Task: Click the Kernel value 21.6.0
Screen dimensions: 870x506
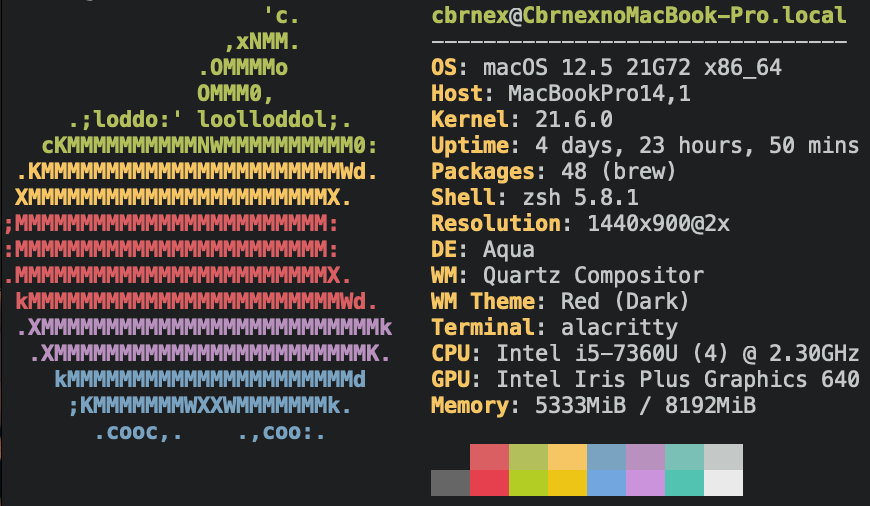Action: pyautogui.click(x=574, y=119)
